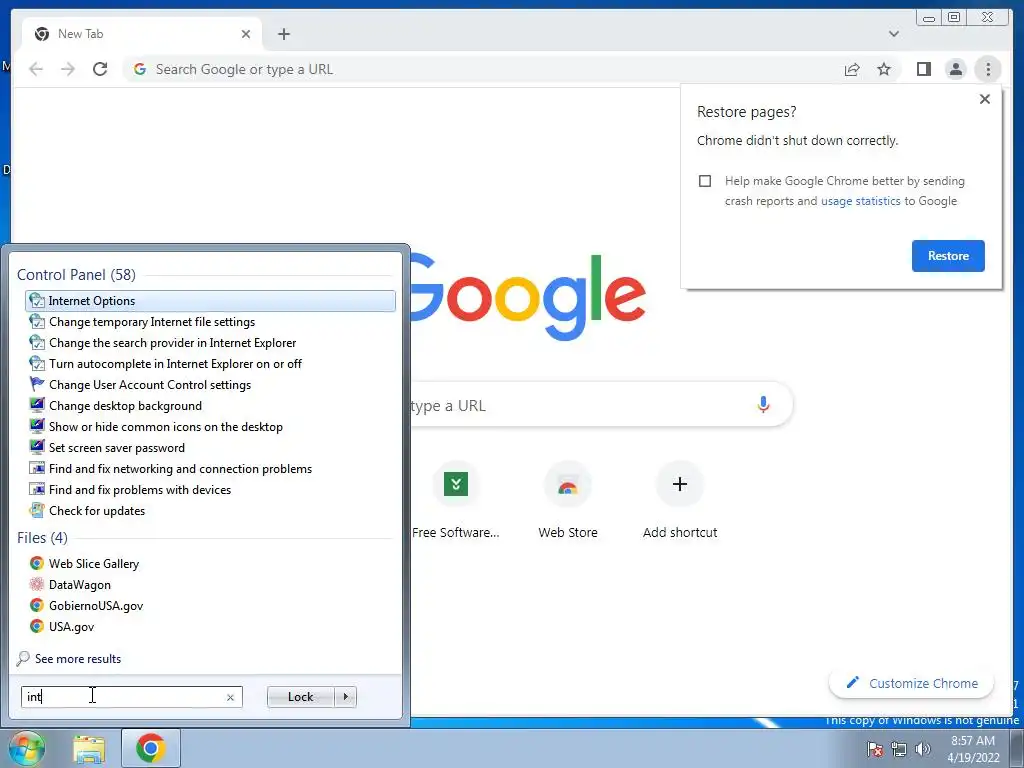This screenshot has width=1024, height=768.
Task: Select Change desktop background
Action: (210, 406)
